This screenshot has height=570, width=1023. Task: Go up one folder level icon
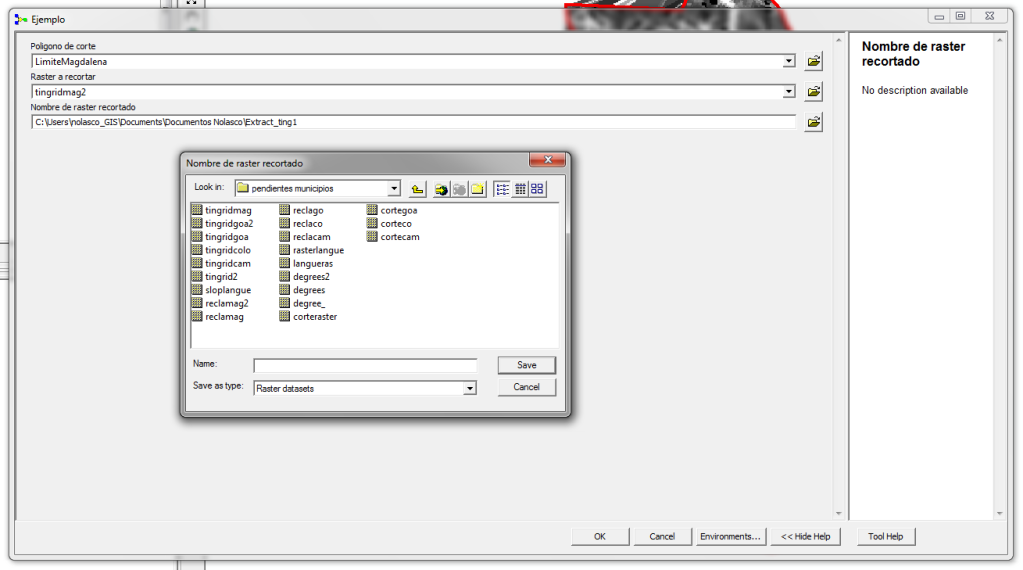point(418,189)
